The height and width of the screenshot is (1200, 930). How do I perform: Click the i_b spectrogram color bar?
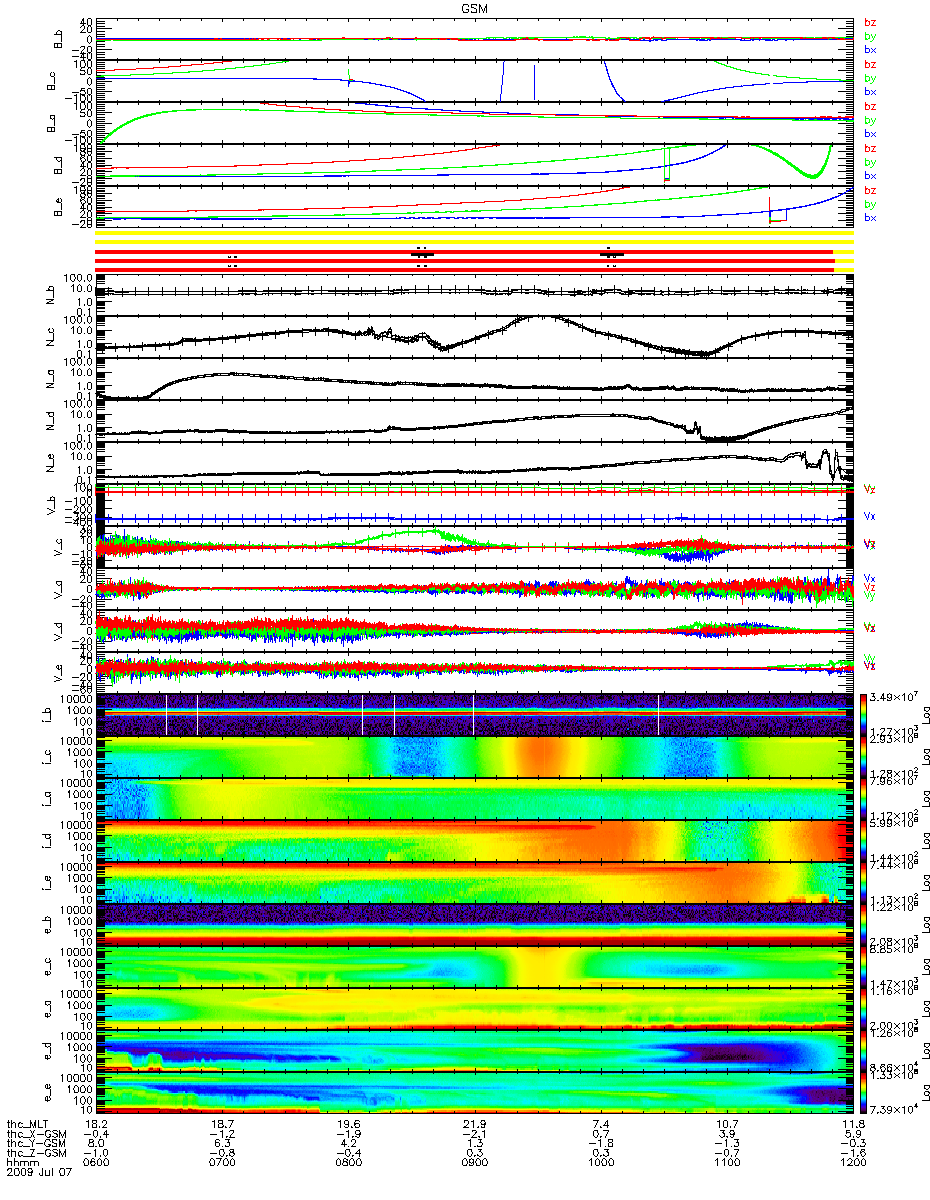[x=866, y=714]
